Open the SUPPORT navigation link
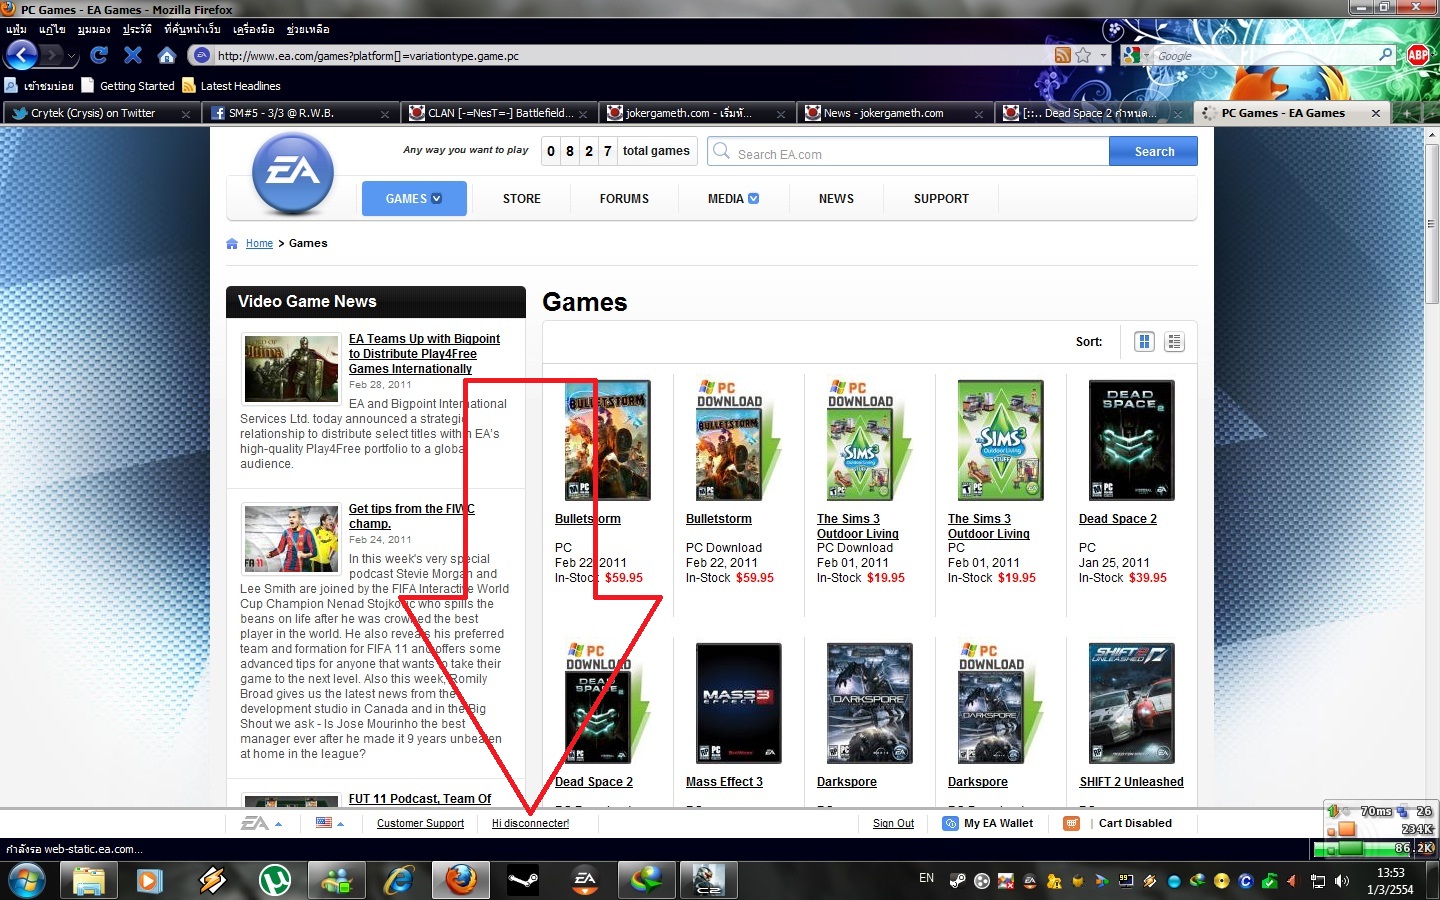This screenshot has height=900, width=1440. pos(941,199)
